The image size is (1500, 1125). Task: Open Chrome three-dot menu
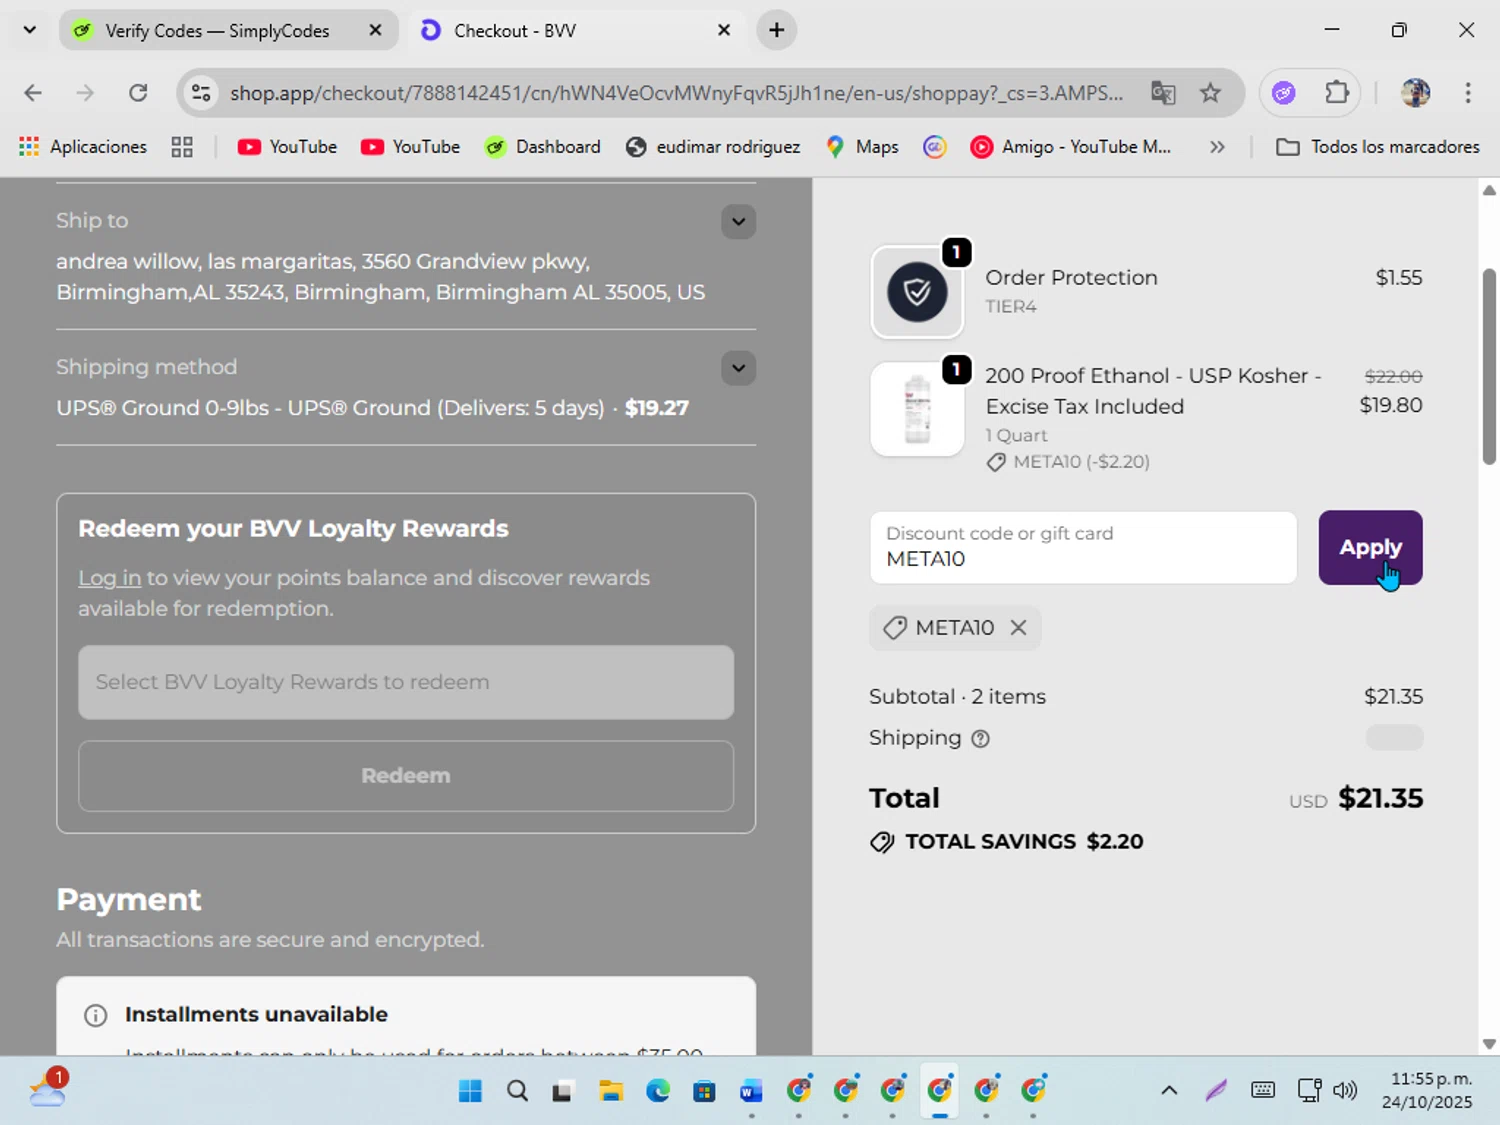(x=1468, y=93)
